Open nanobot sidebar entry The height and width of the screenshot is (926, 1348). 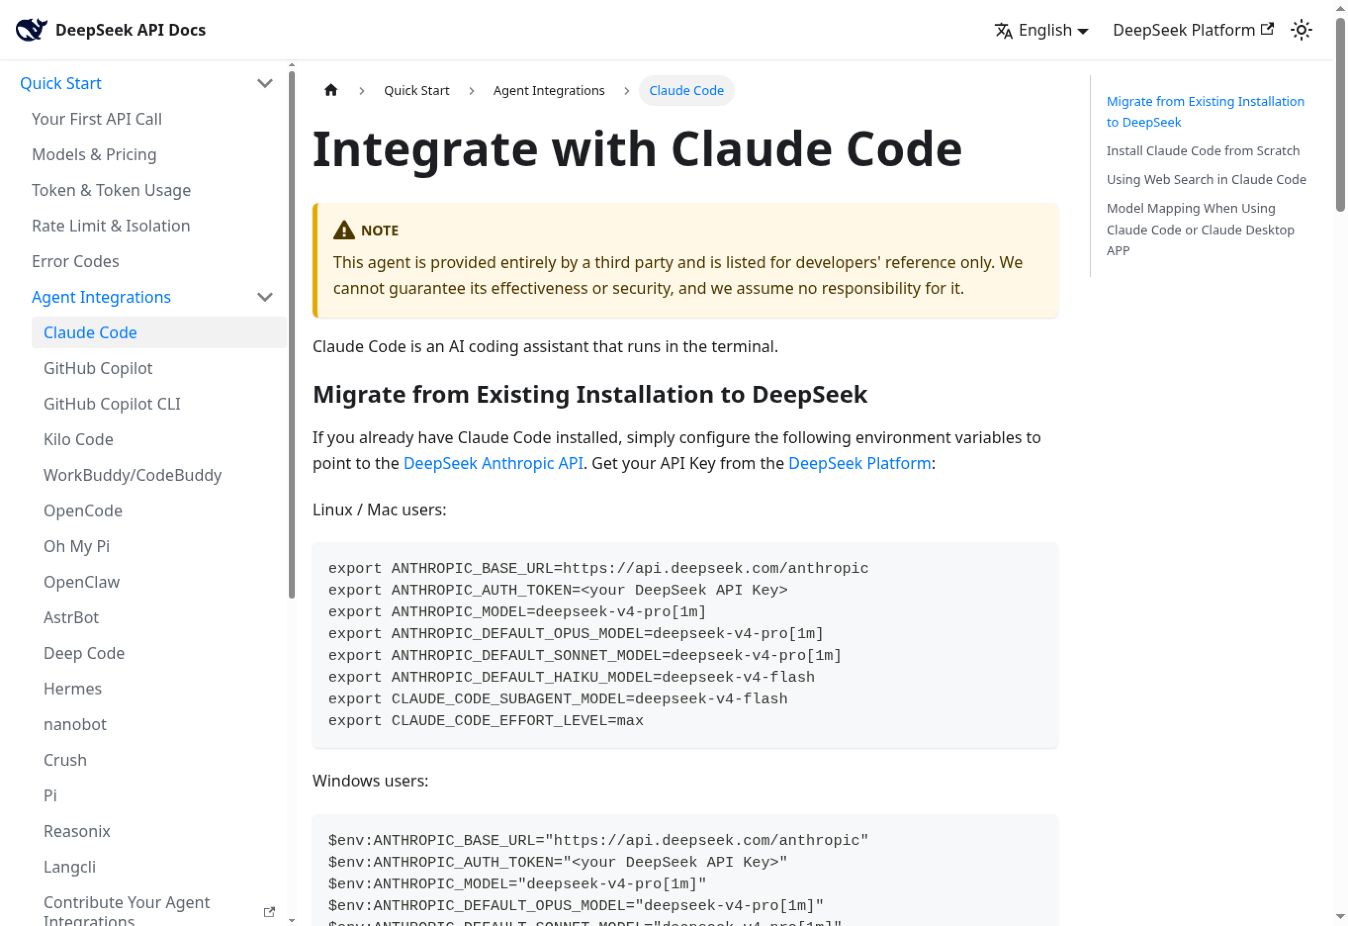tap(75, 724)
